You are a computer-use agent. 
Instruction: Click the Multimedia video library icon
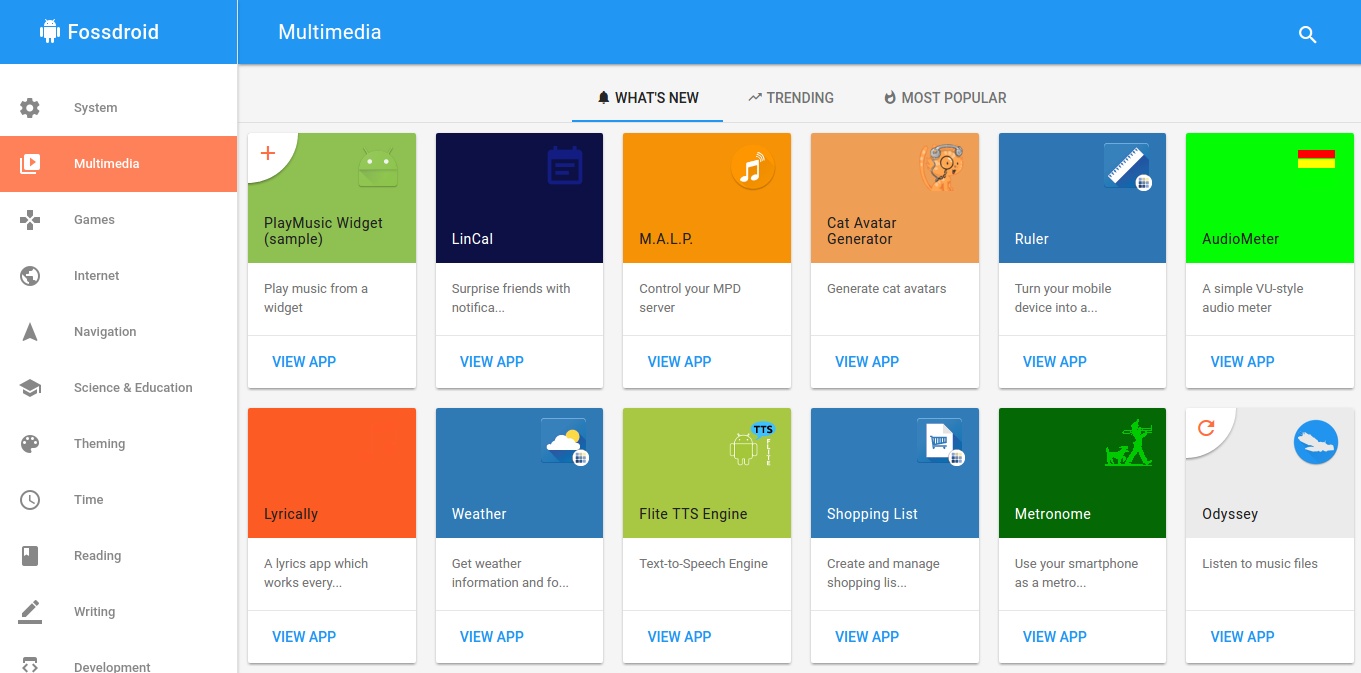click(x=30, y=164)
